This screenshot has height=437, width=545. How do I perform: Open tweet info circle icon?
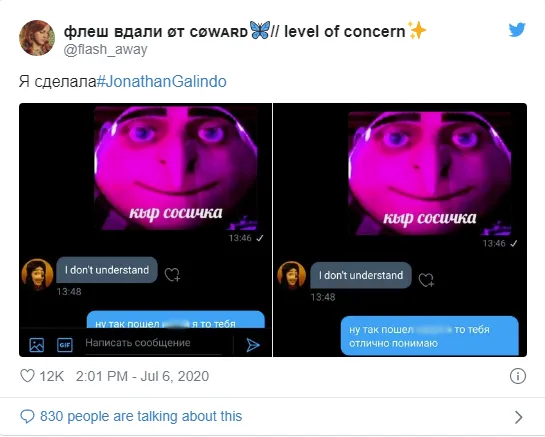click(518, 376)
